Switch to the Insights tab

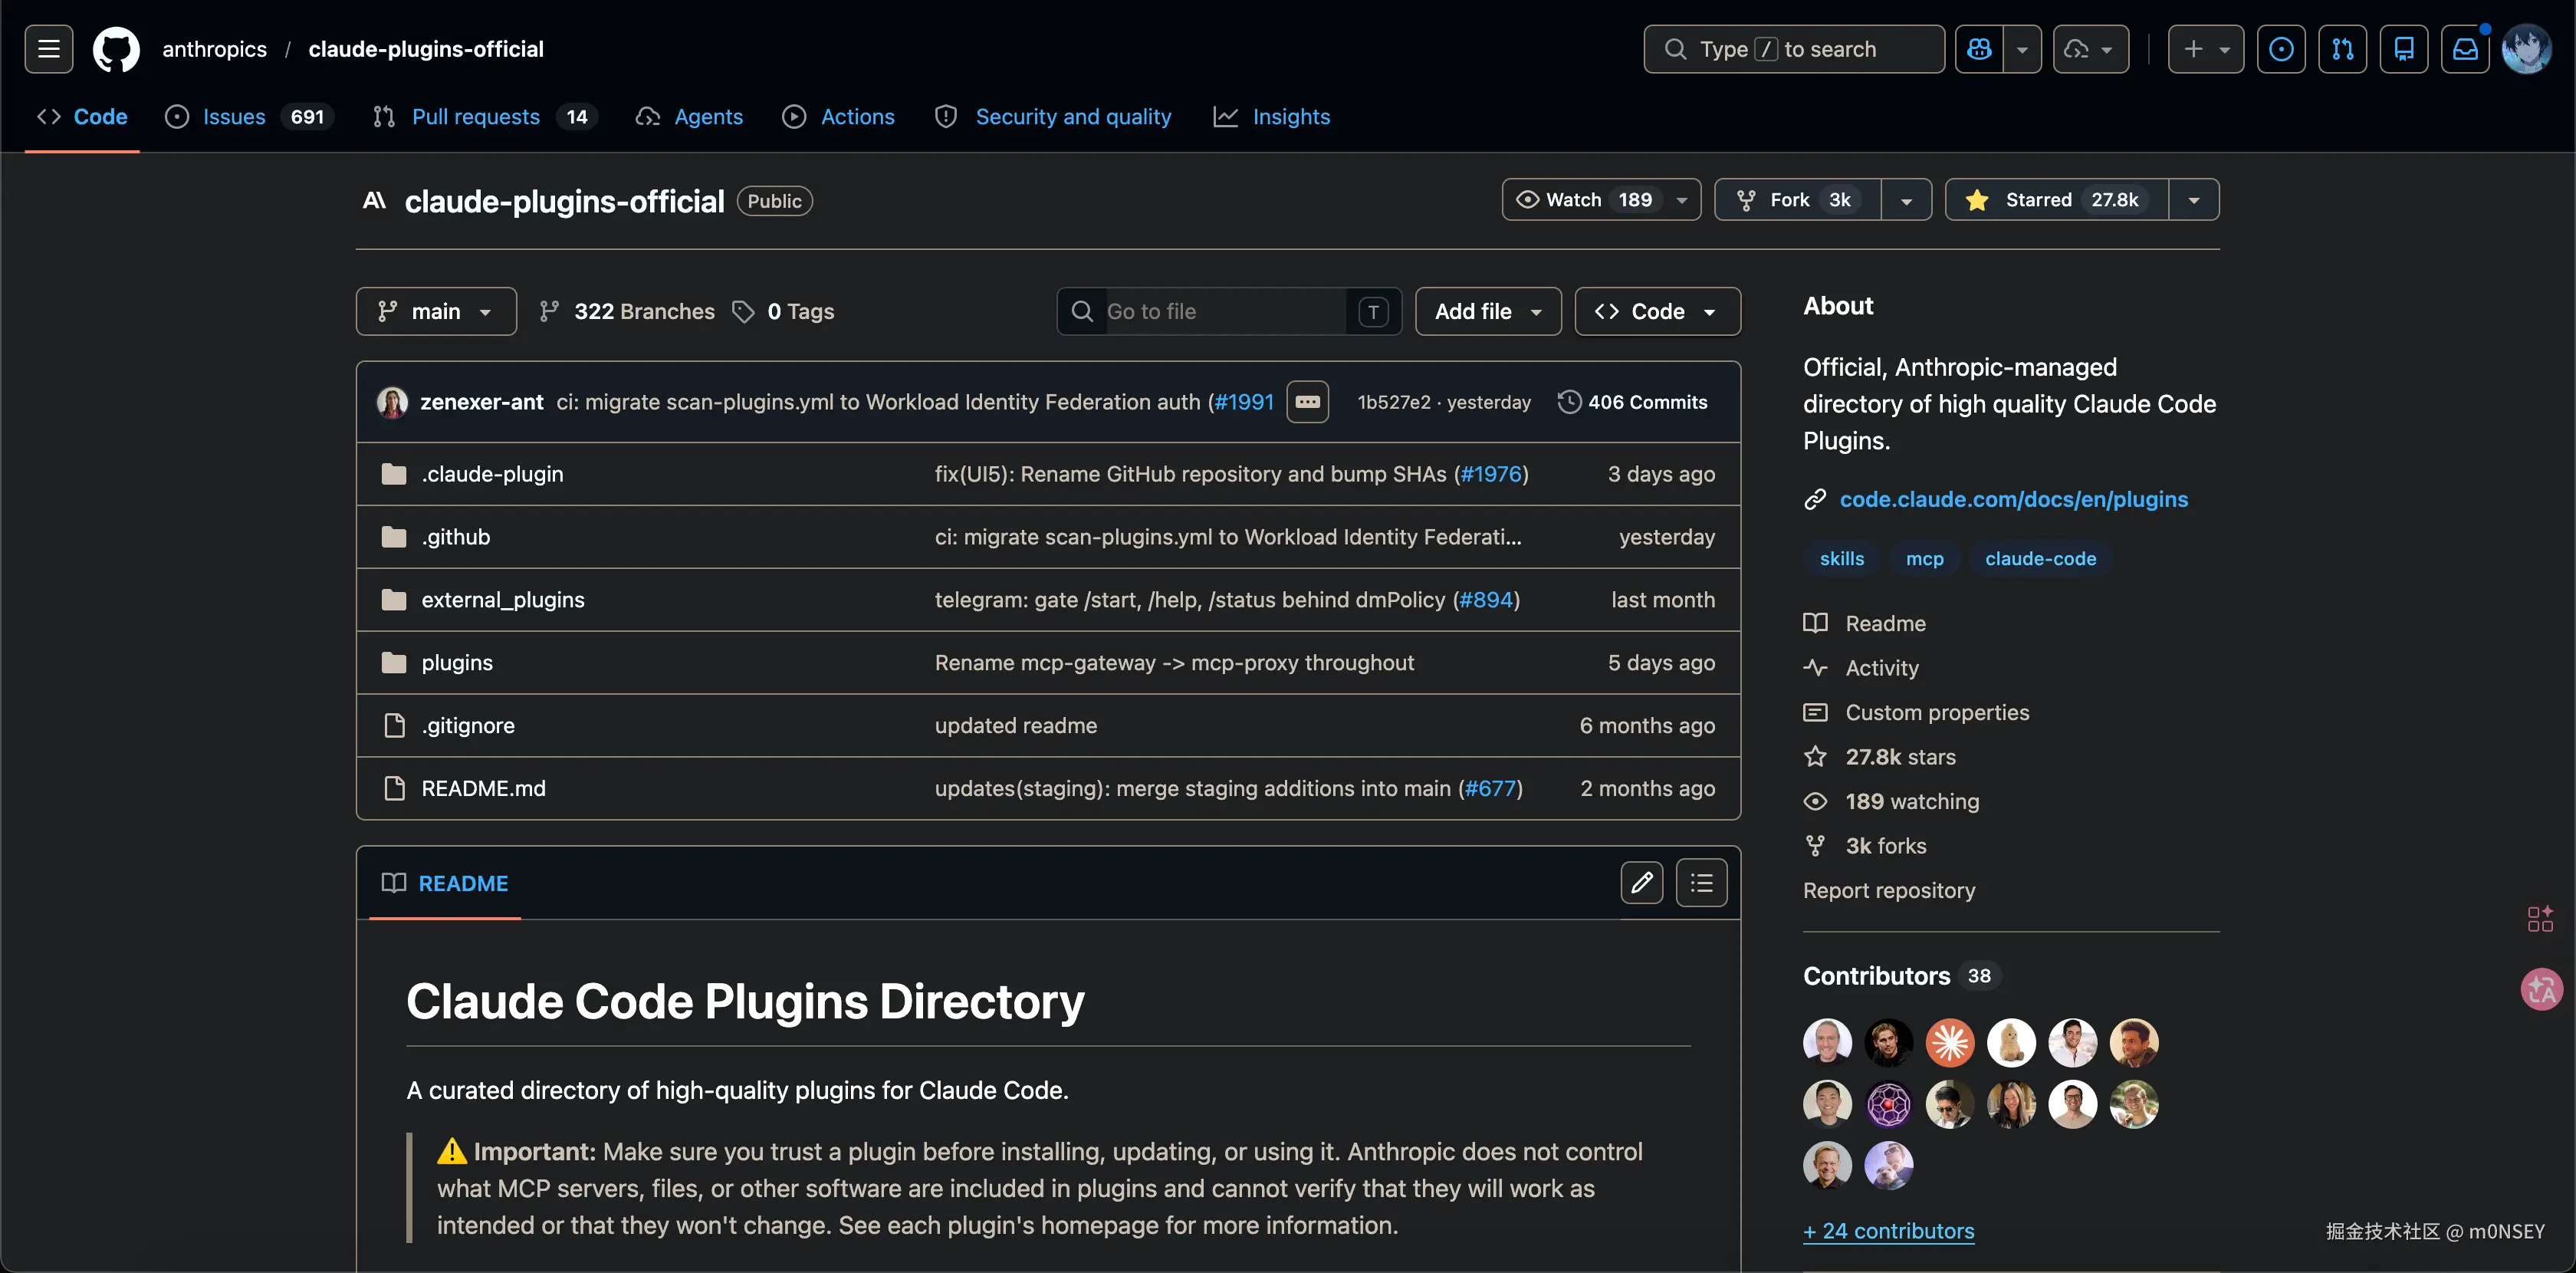(1272, 117)
